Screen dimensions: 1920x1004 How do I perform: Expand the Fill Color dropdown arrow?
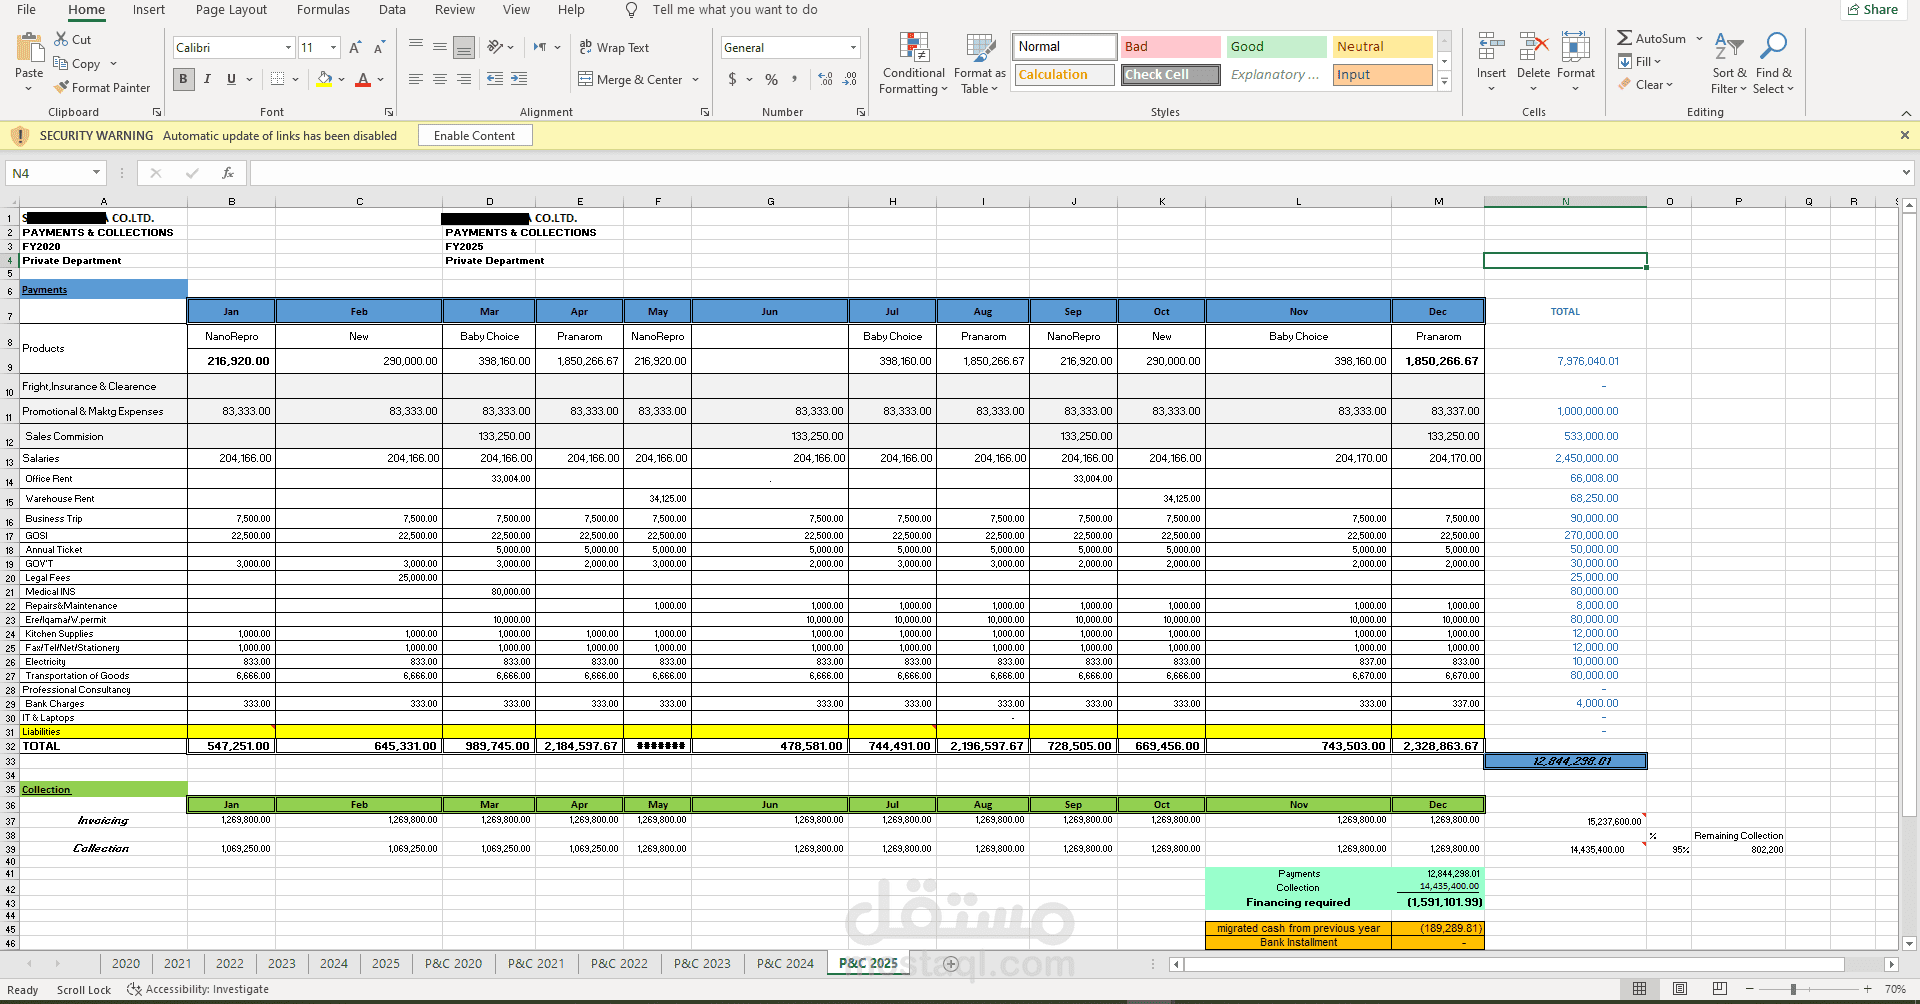coord(341,79)
